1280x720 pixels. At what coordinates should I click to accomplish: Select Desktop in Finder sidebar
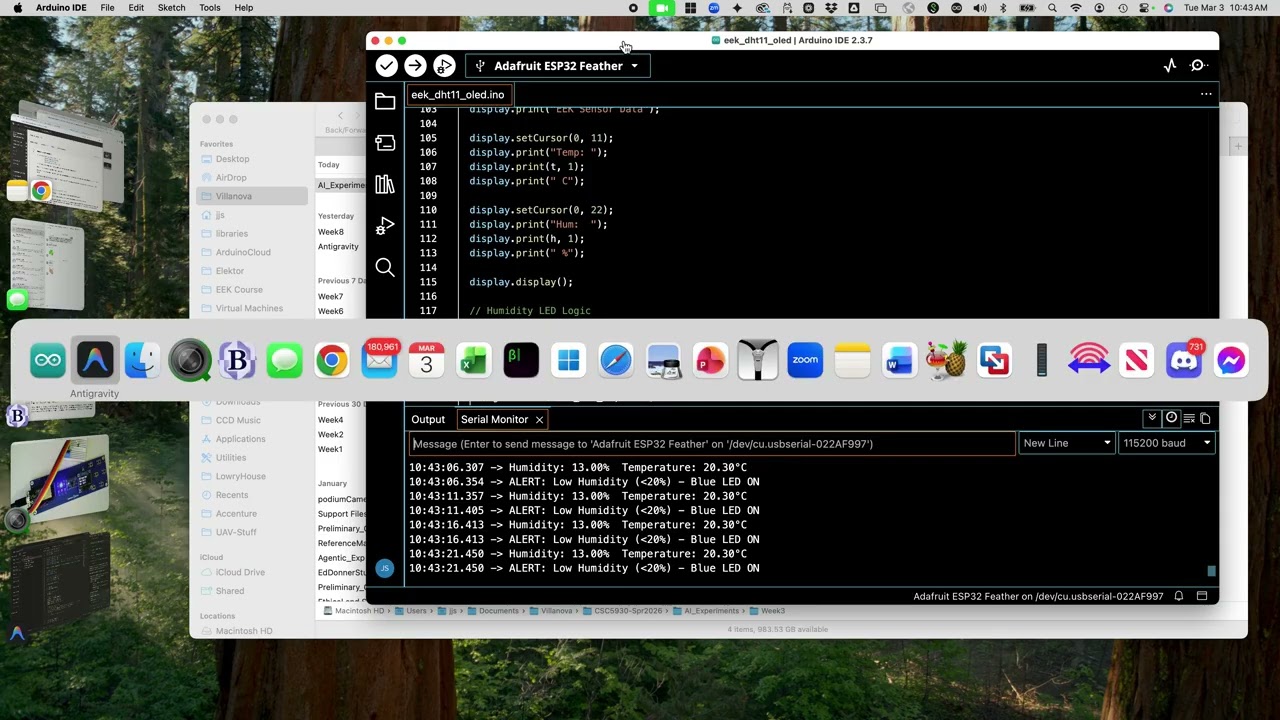pyautogui.click(x=232, y=159)
